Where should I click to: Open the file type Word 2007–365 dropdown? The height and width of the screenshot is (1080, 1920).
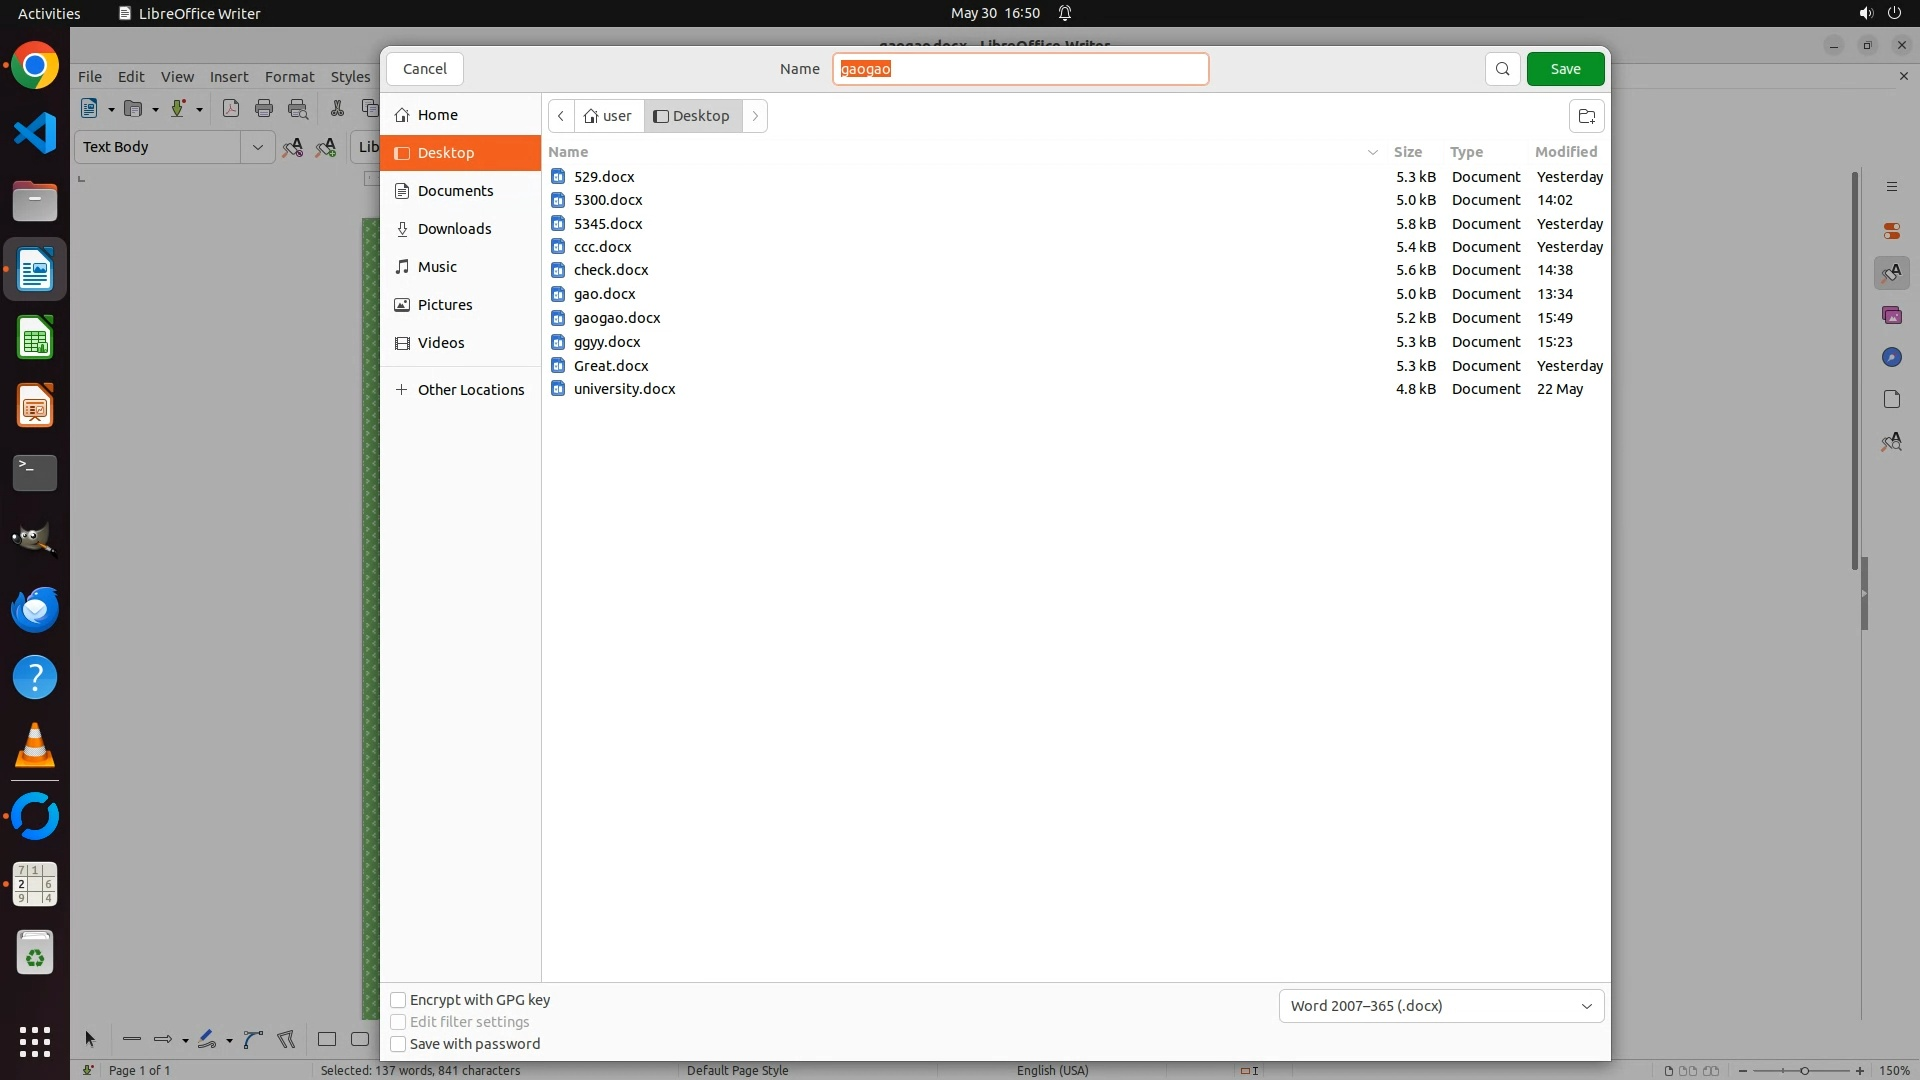click(1441, 1006)
